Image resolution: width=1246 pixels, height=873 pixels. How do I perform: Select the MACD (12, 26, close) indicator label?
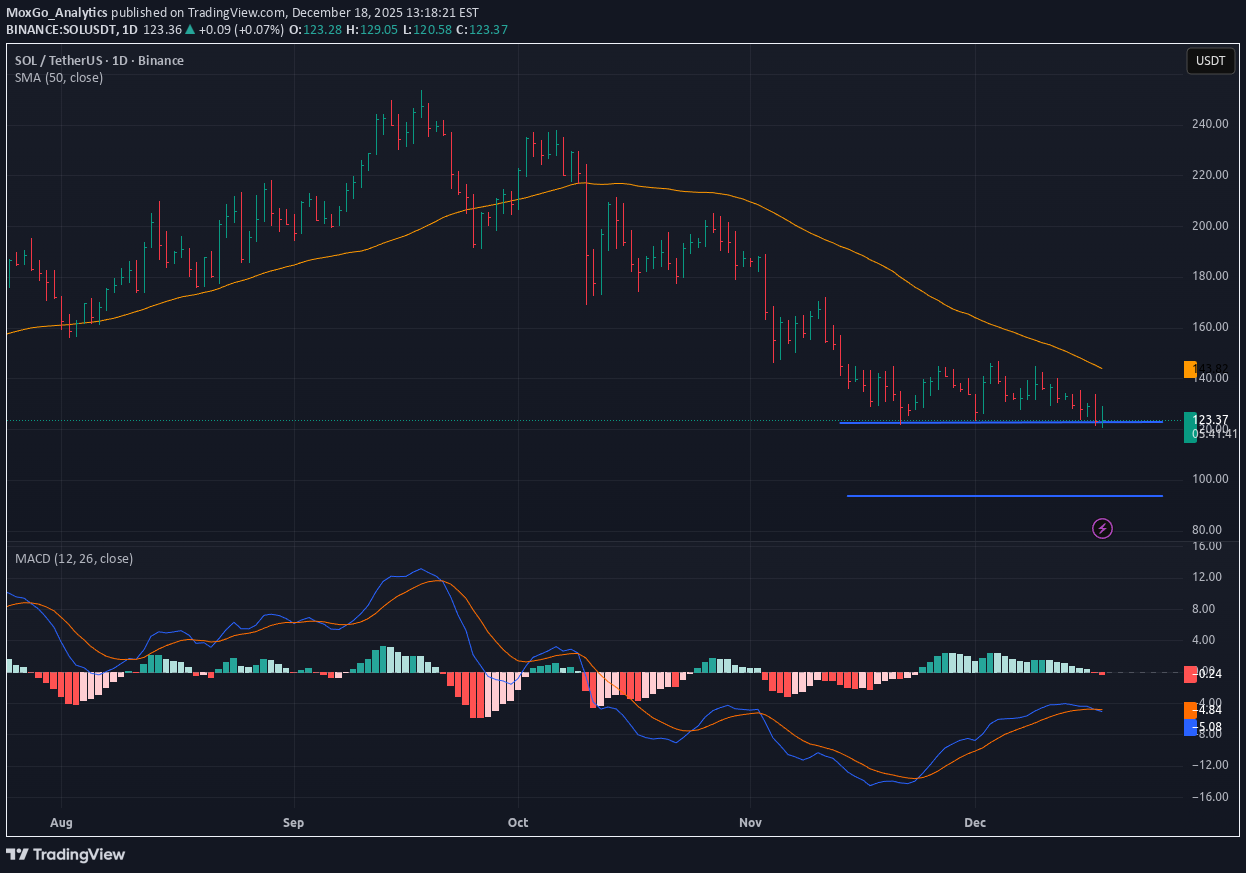pyautogui.click(x=74, y=558)
